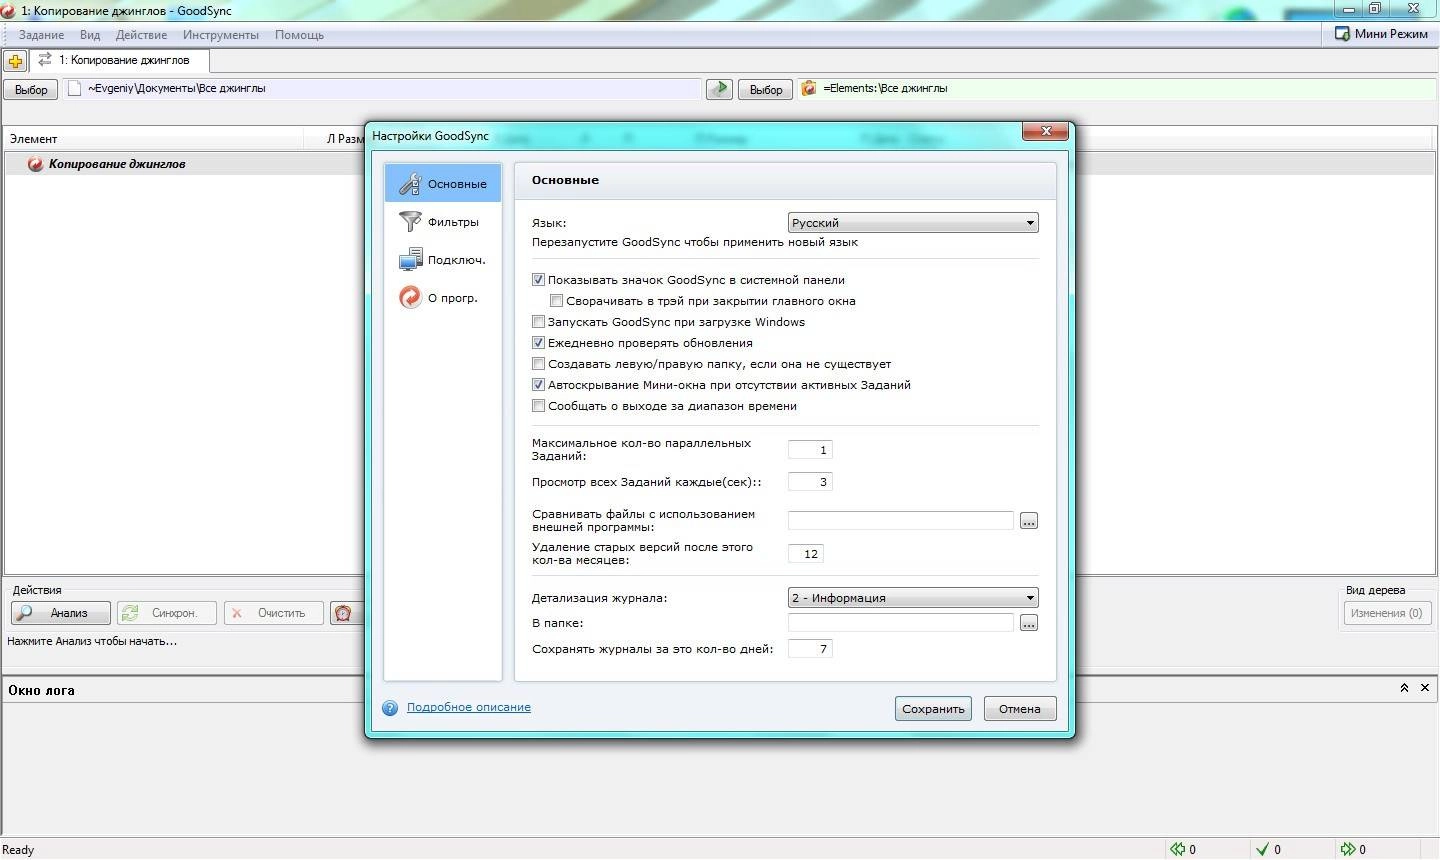Click the Elements drive icon in right path
Screen dimensions: 1440x860
click(809, 88)
